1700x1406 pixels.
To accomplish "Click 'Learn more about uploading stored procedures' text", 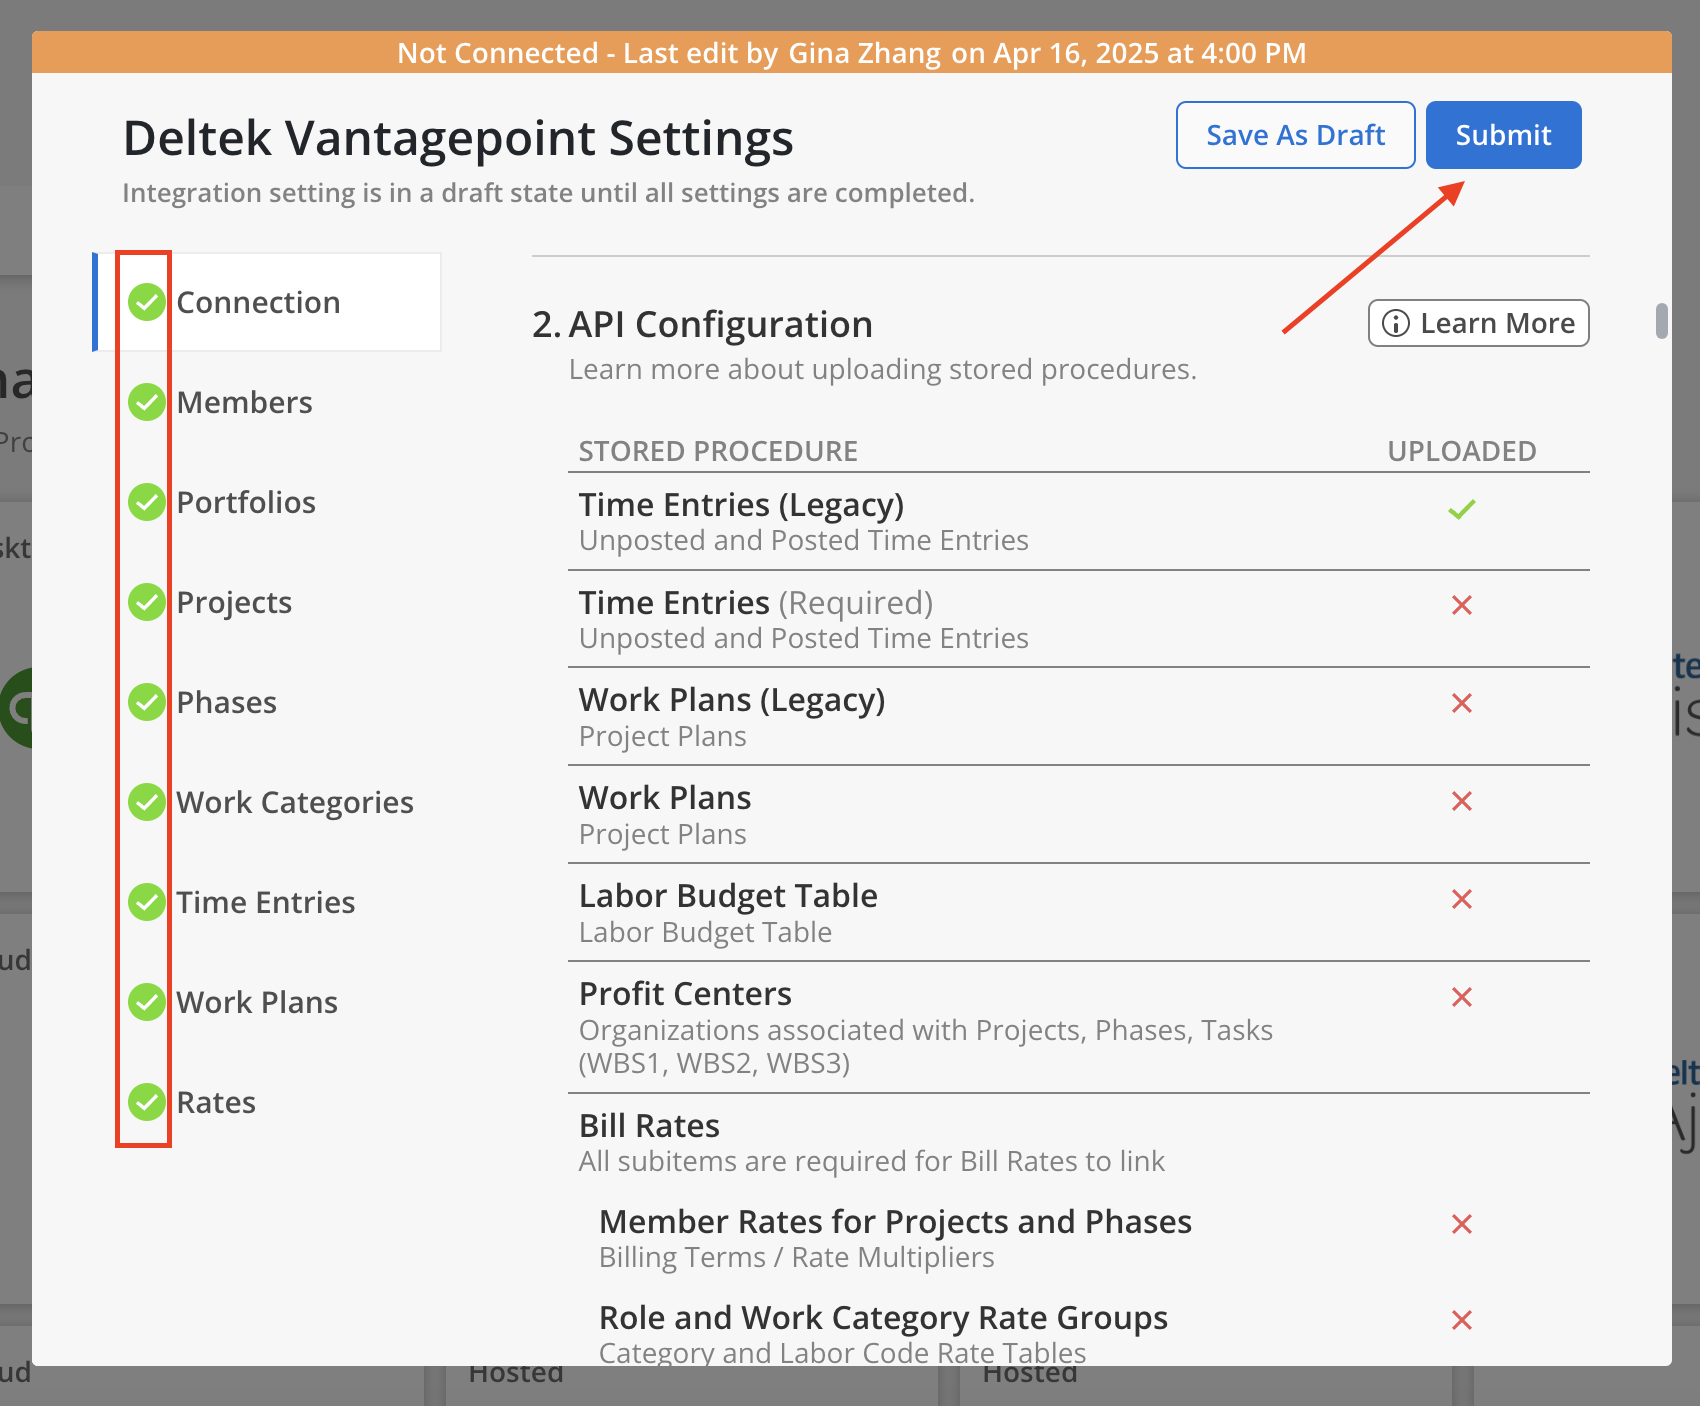I will coord(883,370).
